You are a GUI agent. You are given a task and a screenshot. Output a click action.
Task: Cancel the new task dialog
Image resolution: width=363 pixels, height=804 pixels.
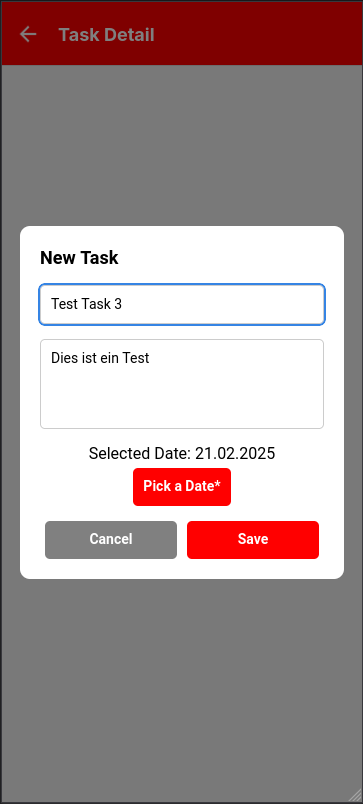click(111, 539)
